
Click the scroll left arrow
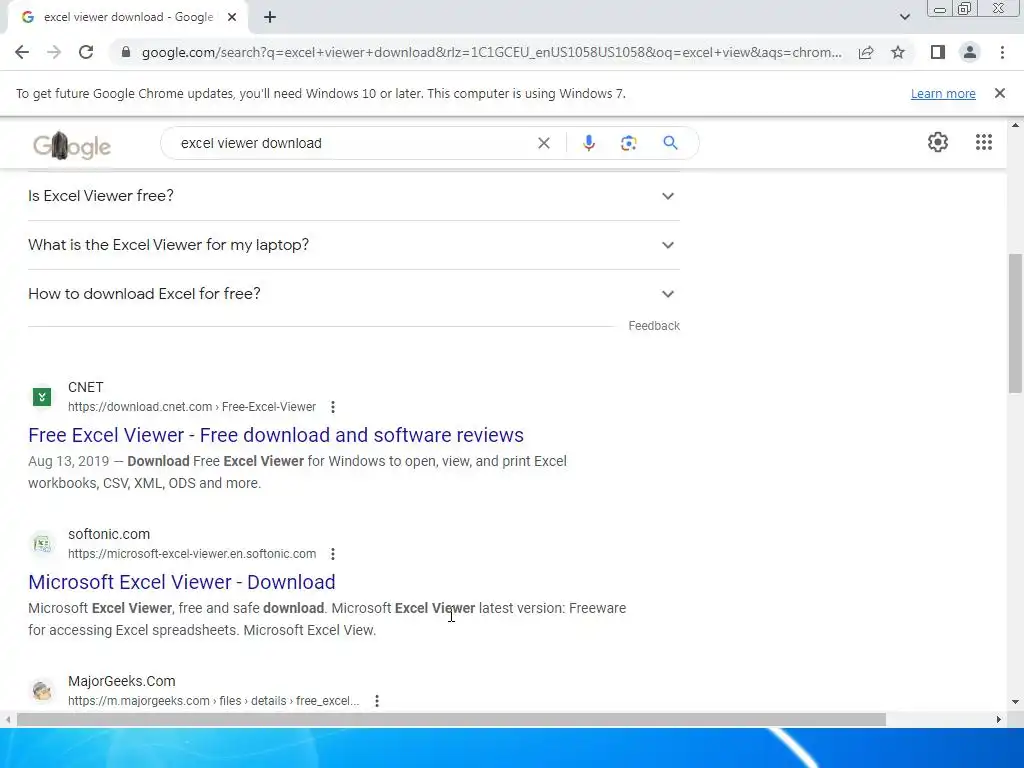8,720
